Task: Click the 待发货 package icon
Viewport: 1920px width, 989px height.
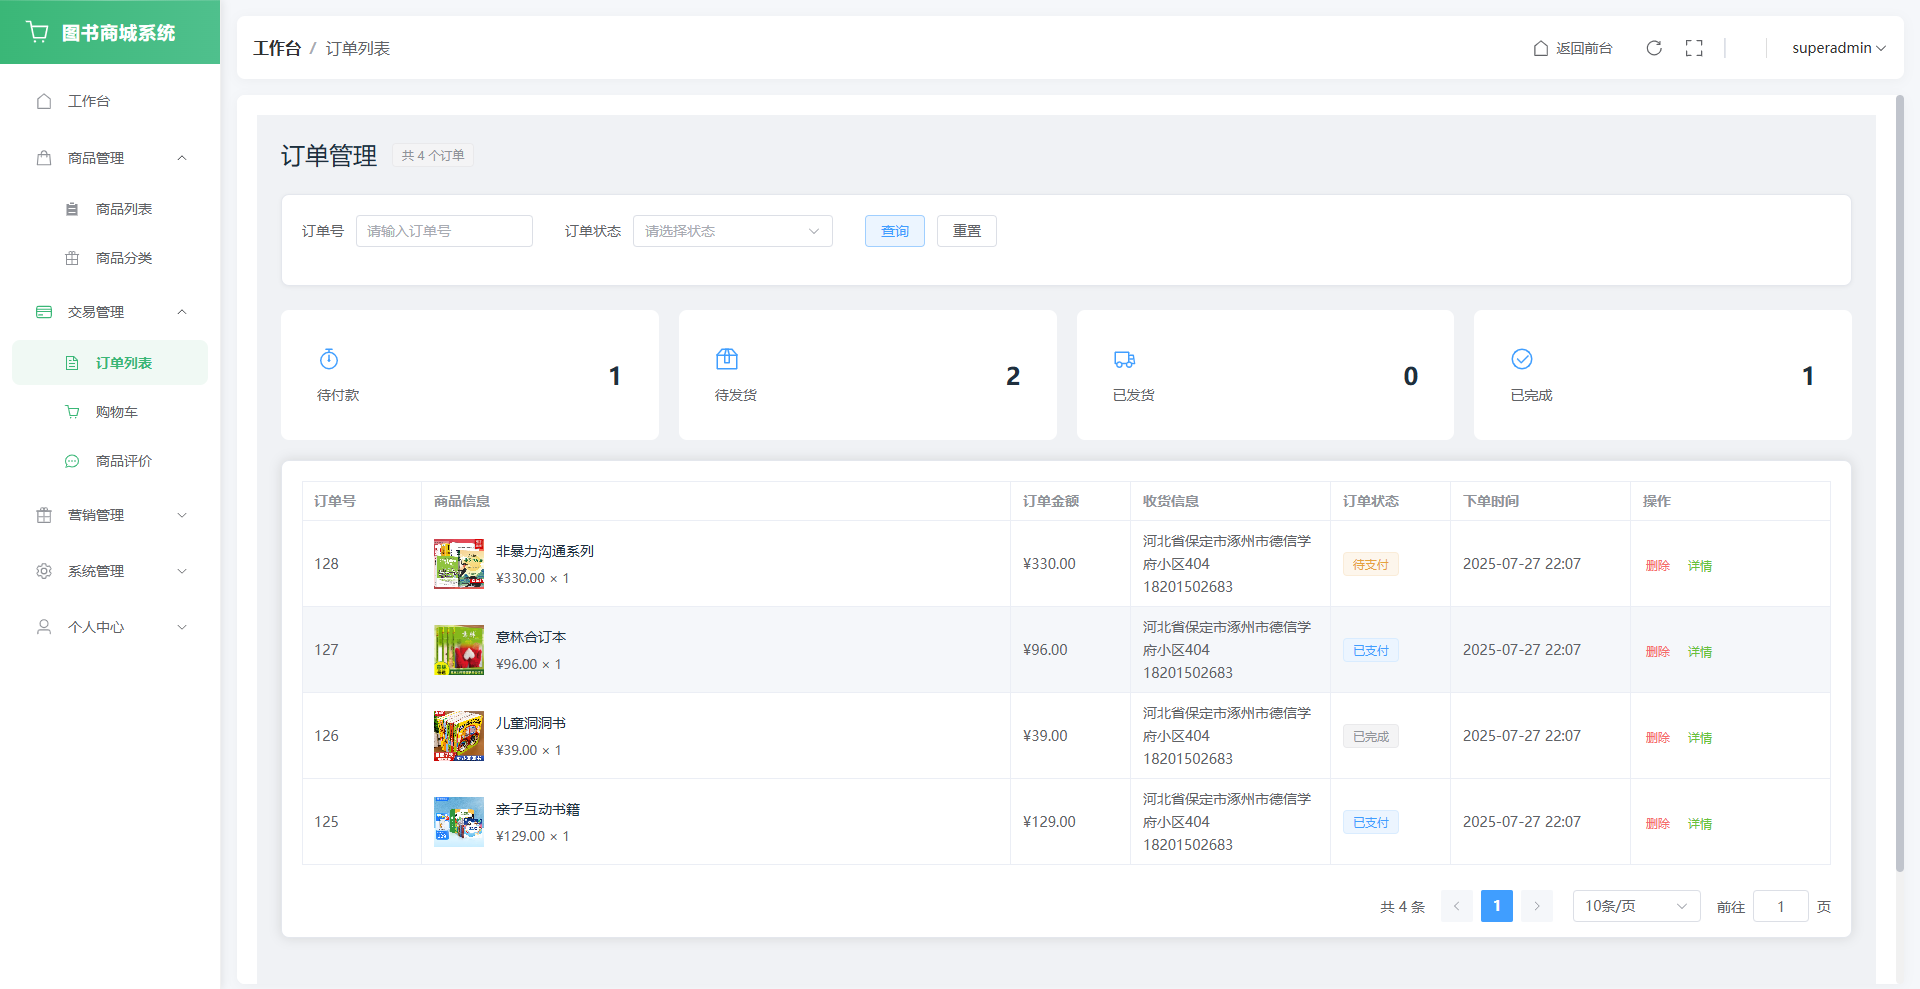Action: point(727,359)
